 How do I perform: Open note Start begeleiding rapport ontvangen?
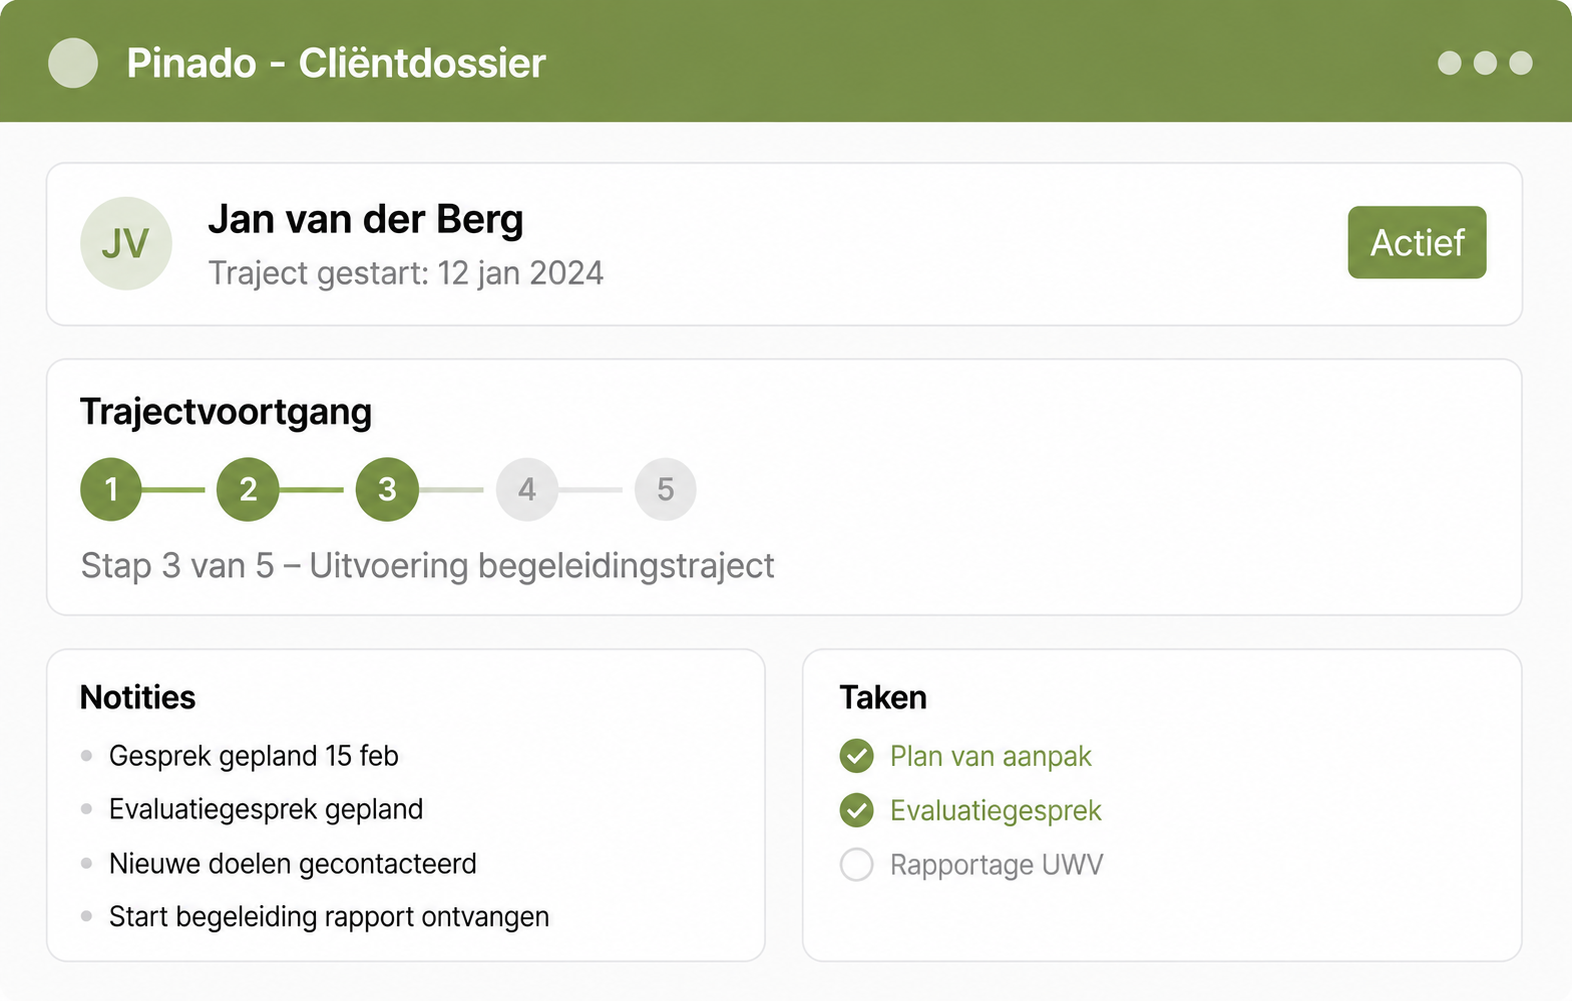pyautogui.click(x=329, y=917)
